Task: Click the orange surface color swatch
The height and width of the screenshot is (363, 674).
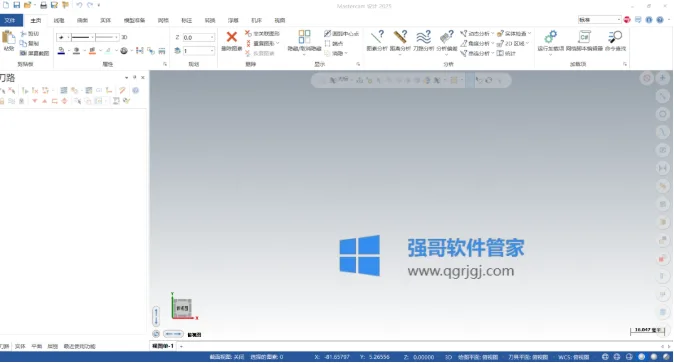Action: (92, 51)
